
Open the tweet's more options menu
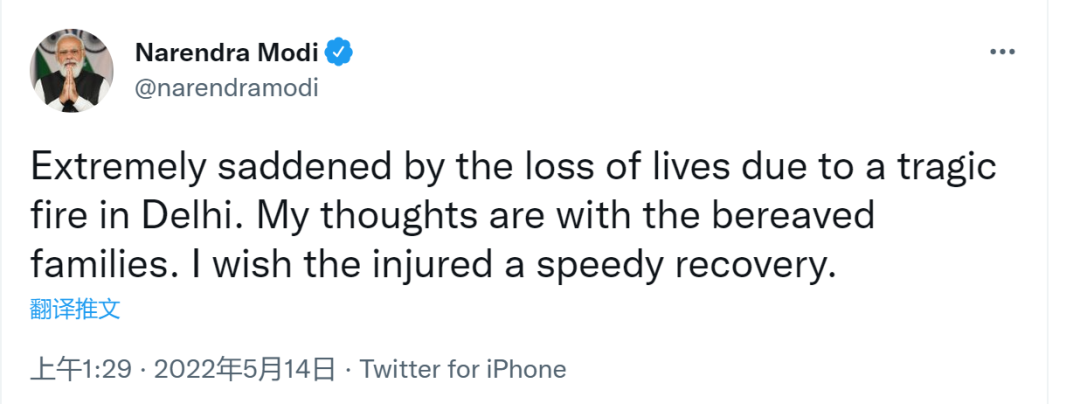coord(1002,51)
